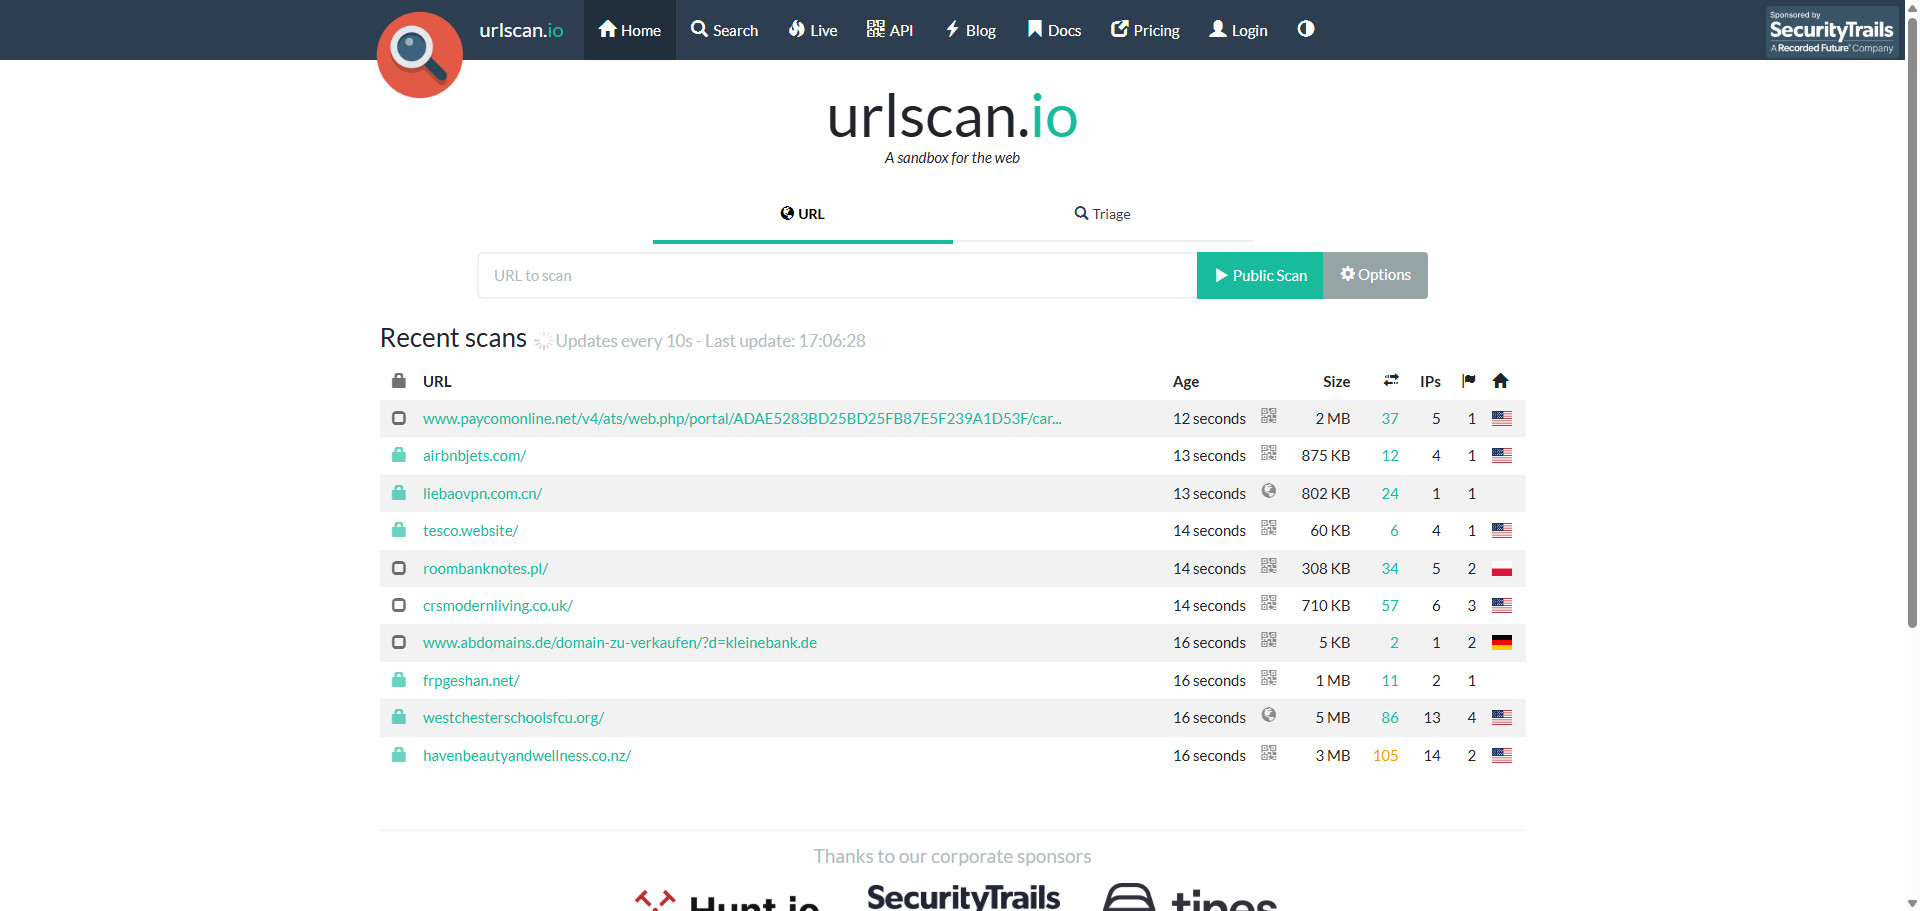Click the globe icon in liebaovpn.com.cn row
The image size is (1920, 911).
[1269, 491]
